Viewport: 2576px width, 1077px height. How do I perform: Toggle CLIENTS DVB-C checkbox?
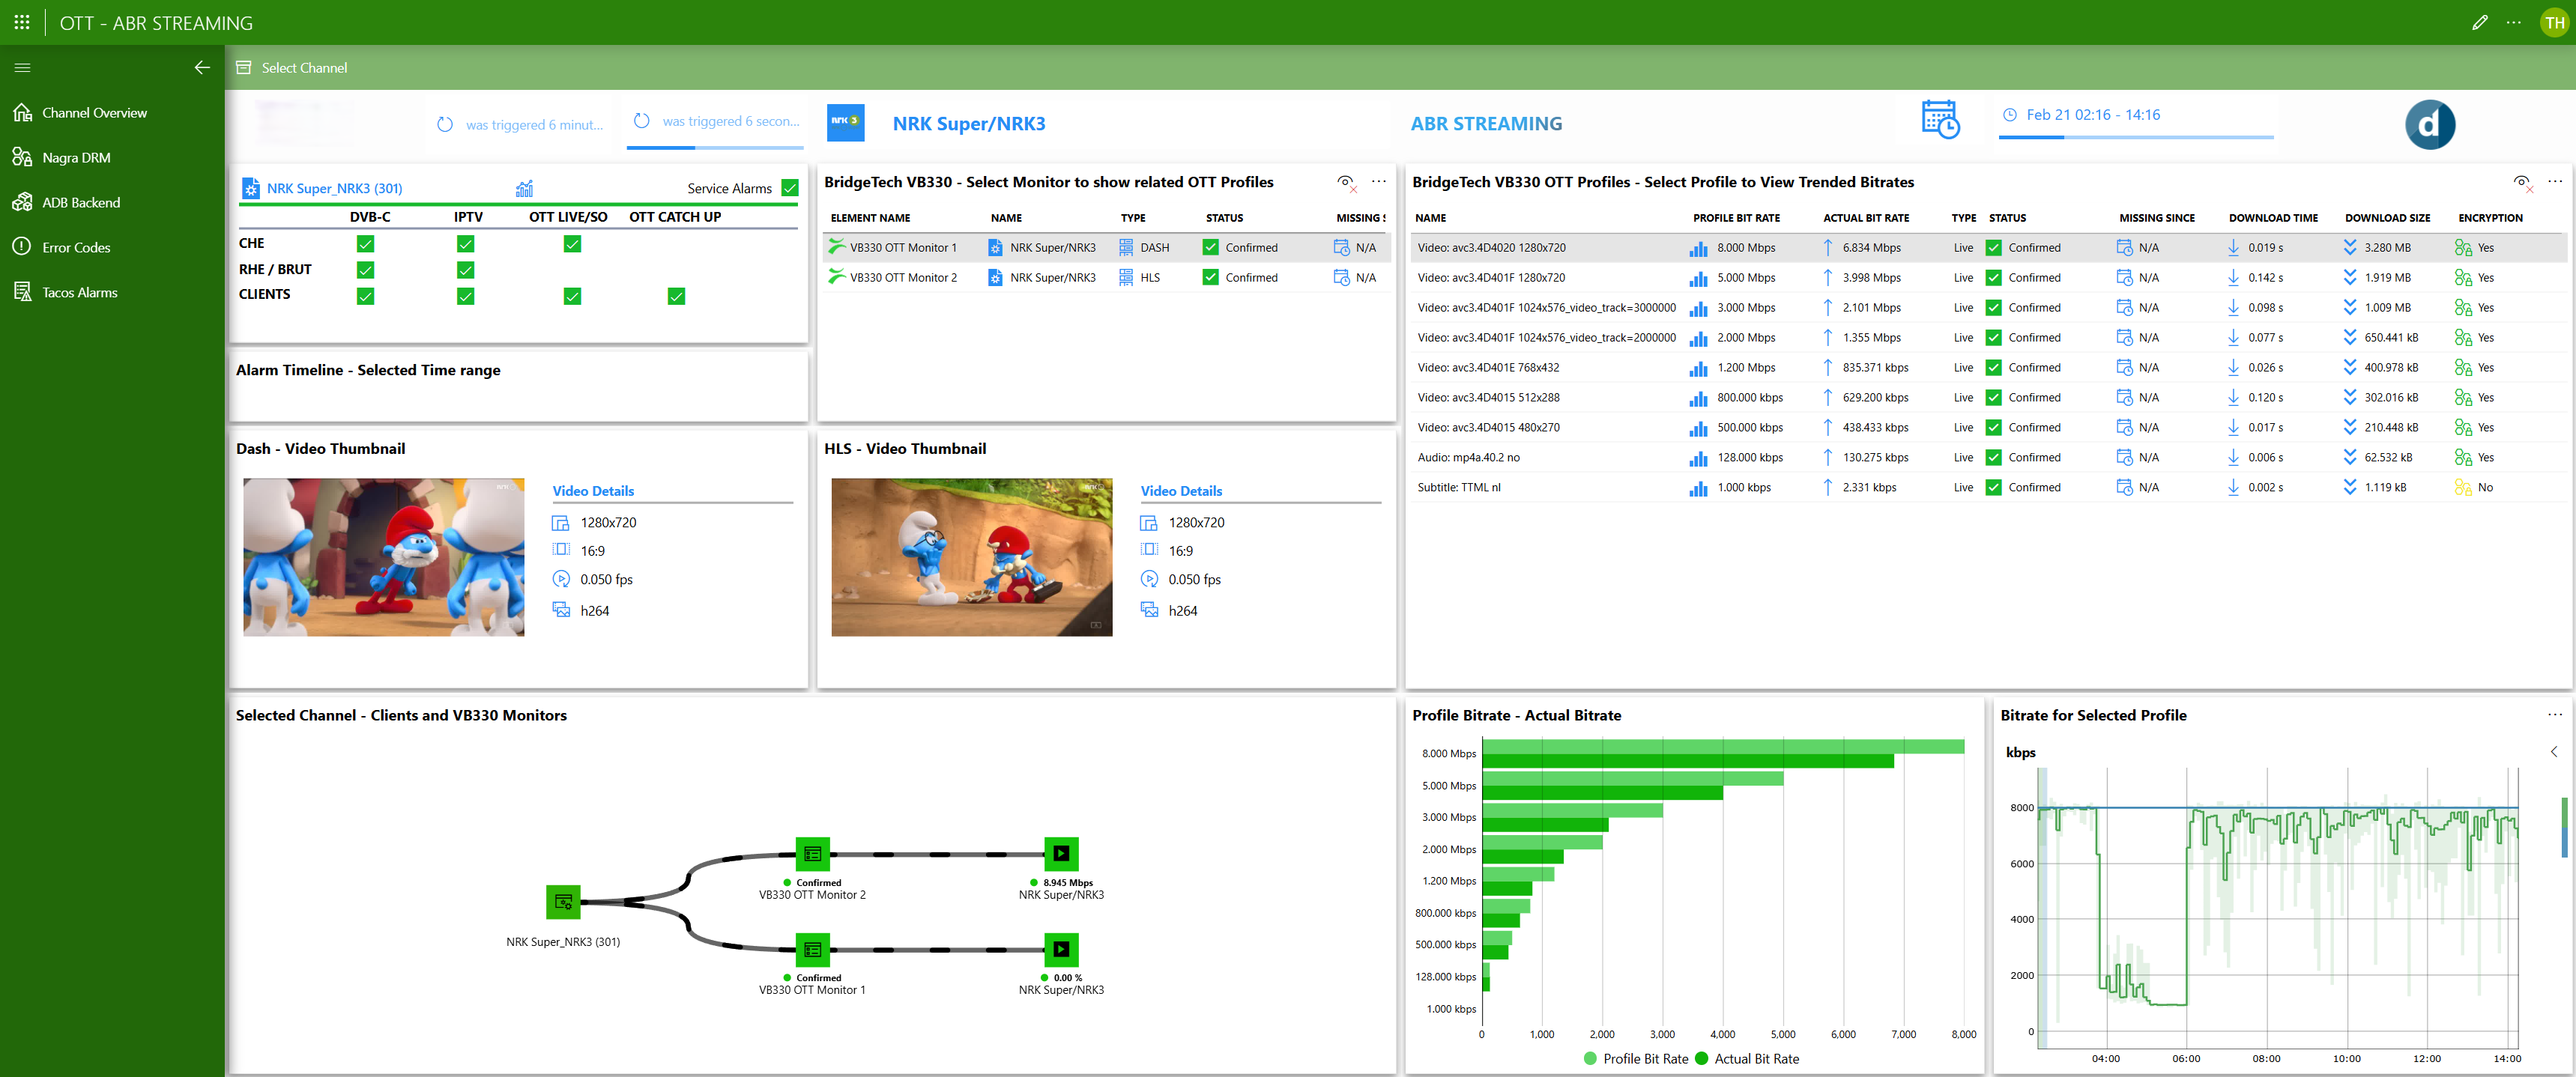366,296
